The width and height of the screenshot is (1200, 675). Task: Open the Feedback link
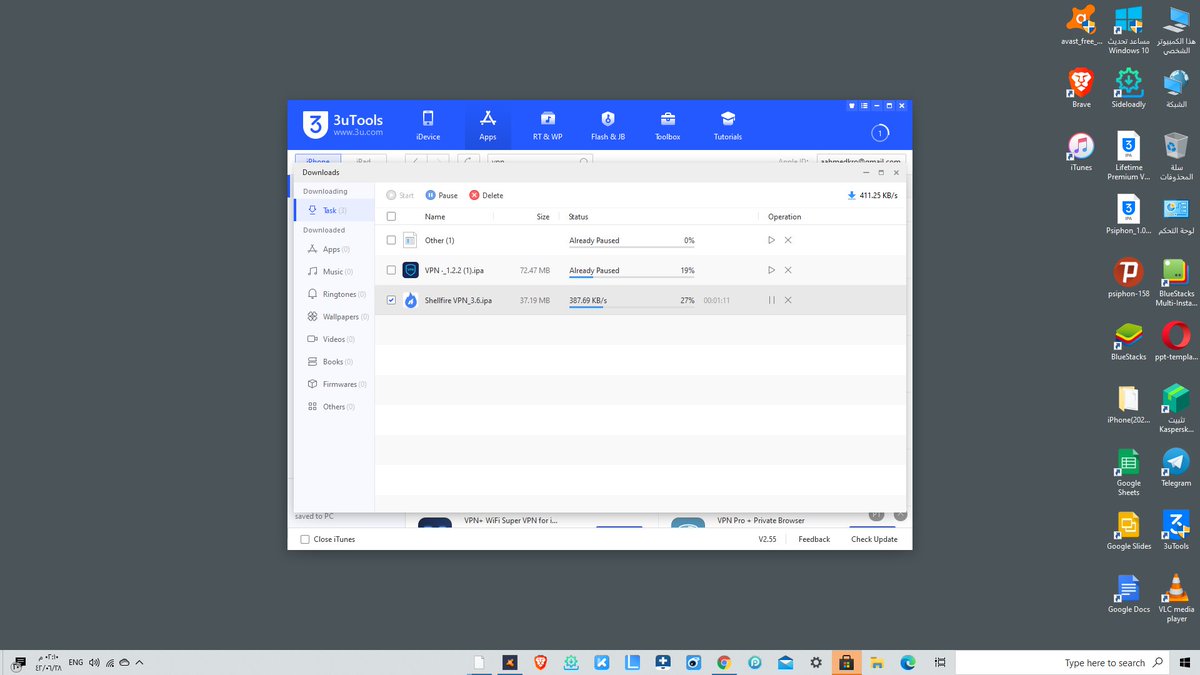tap(814, 539)
